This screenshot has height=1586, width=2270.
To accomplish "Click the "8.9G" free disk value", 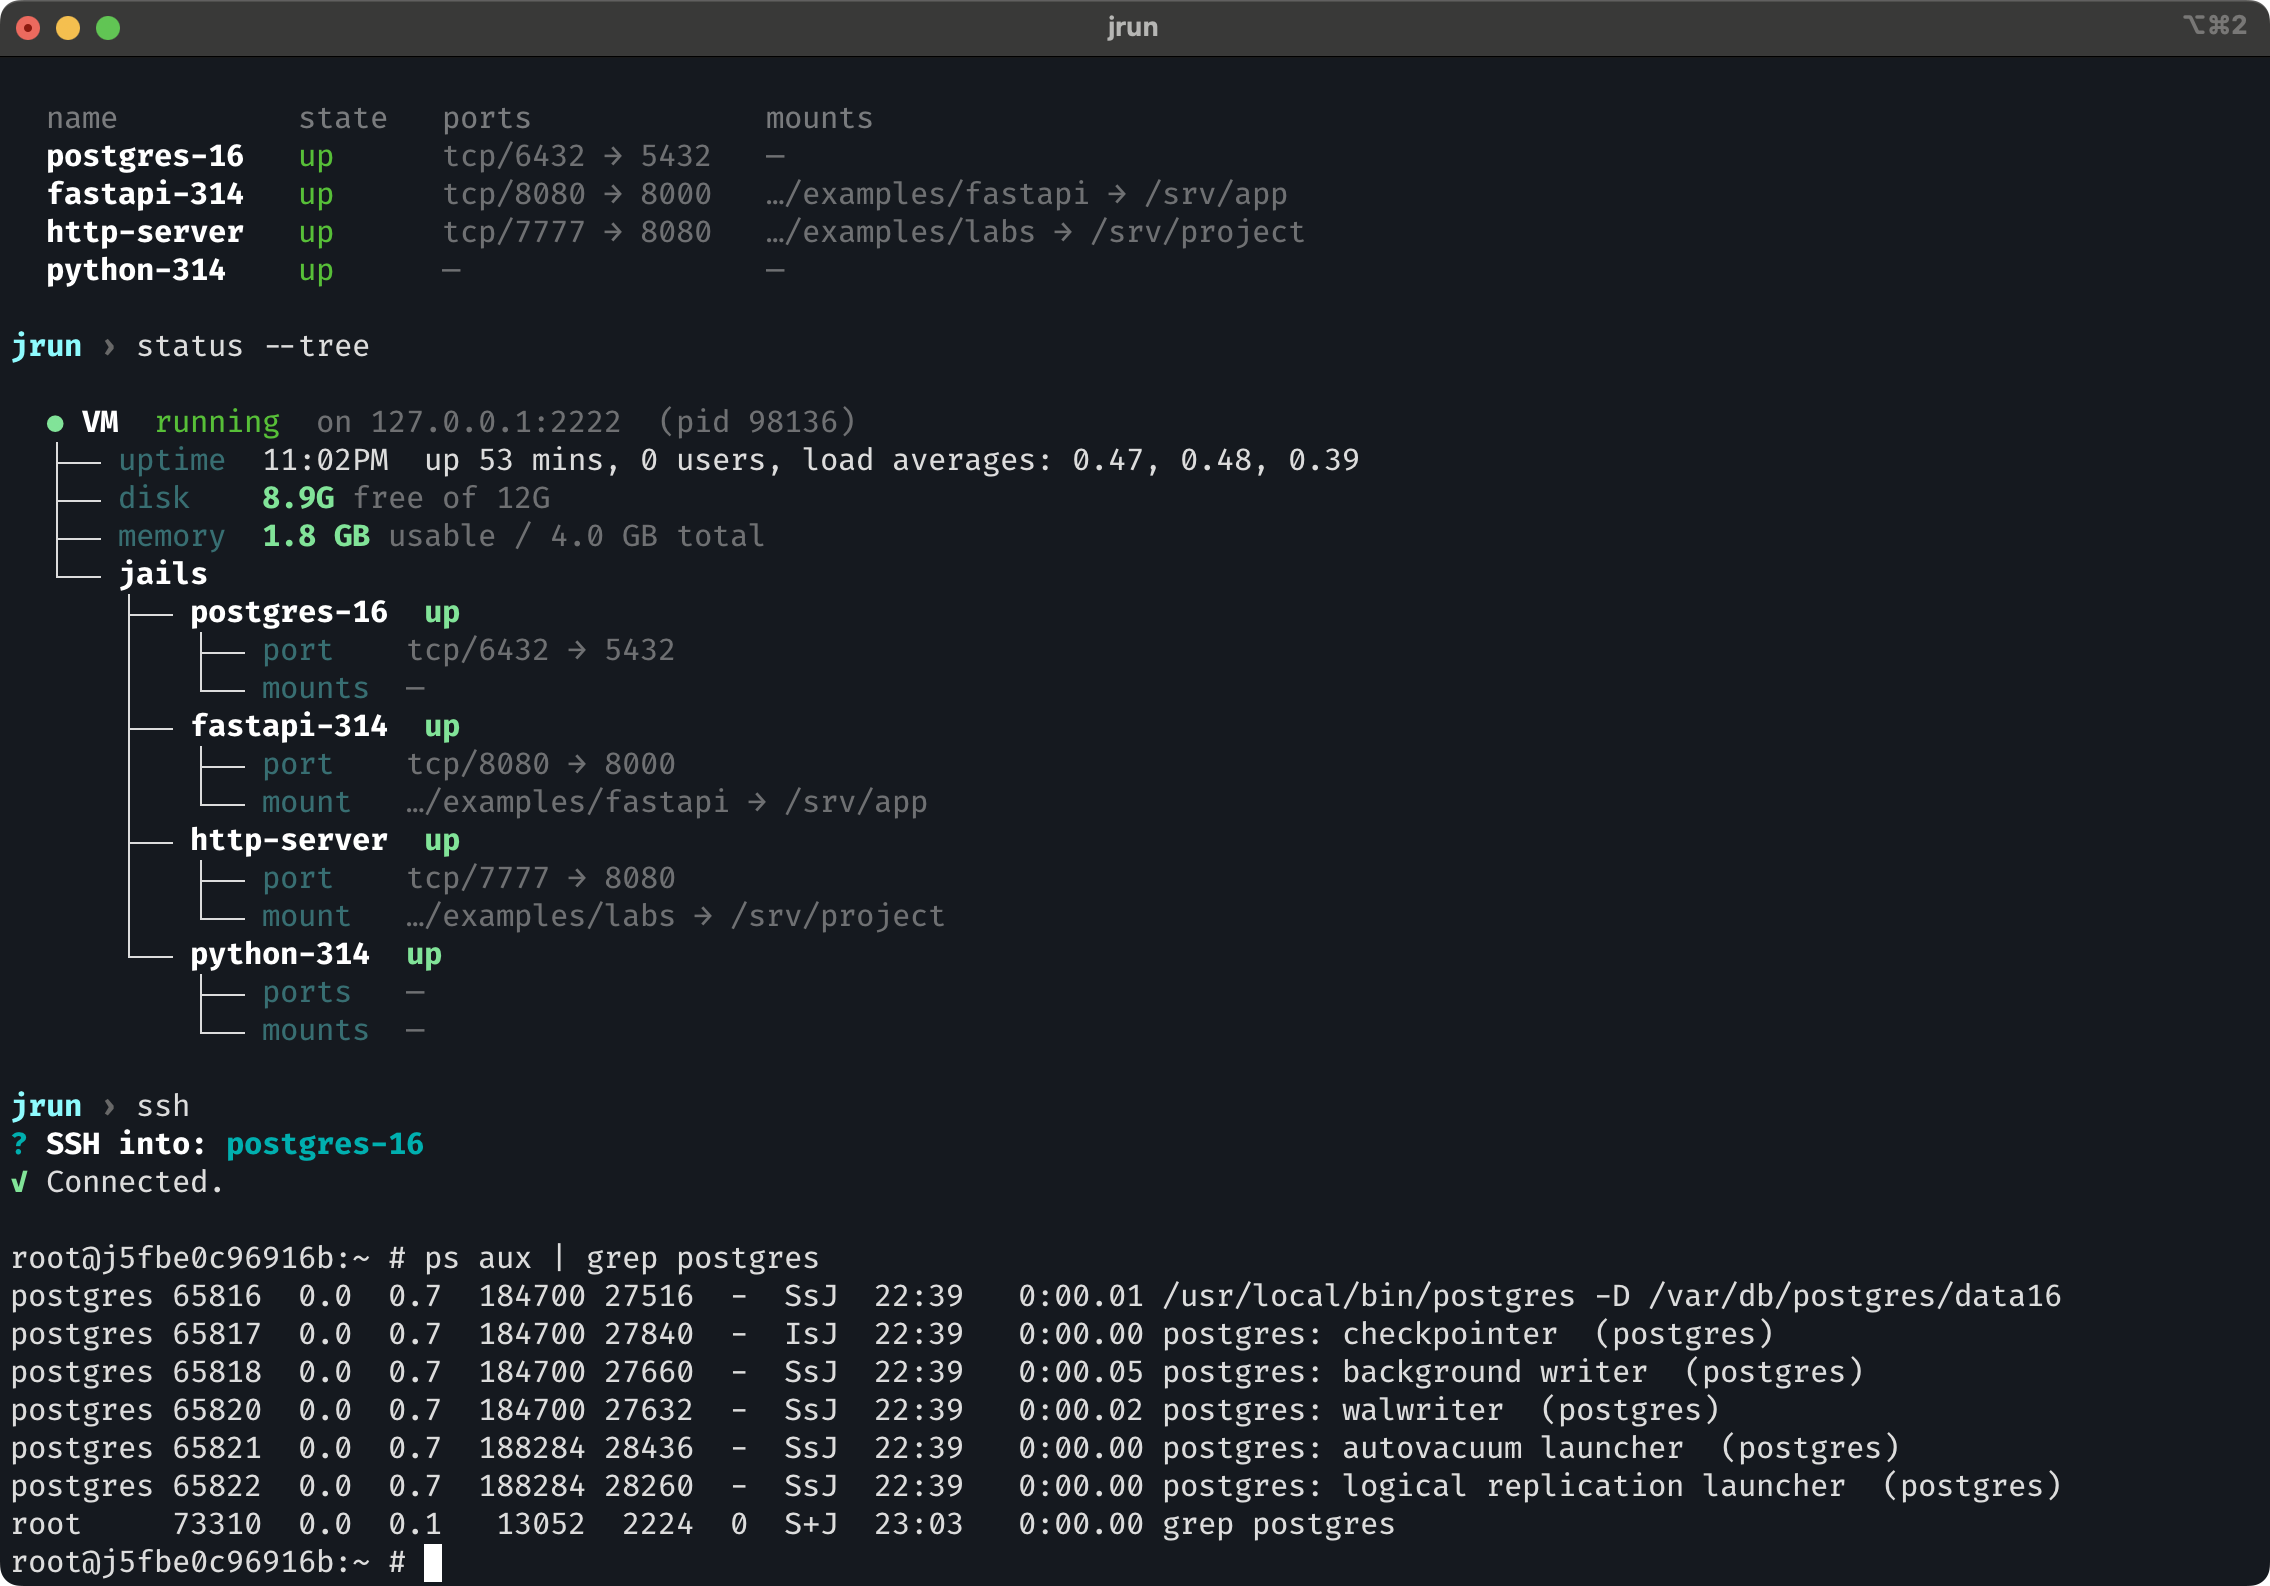I will tap(298, 498).
